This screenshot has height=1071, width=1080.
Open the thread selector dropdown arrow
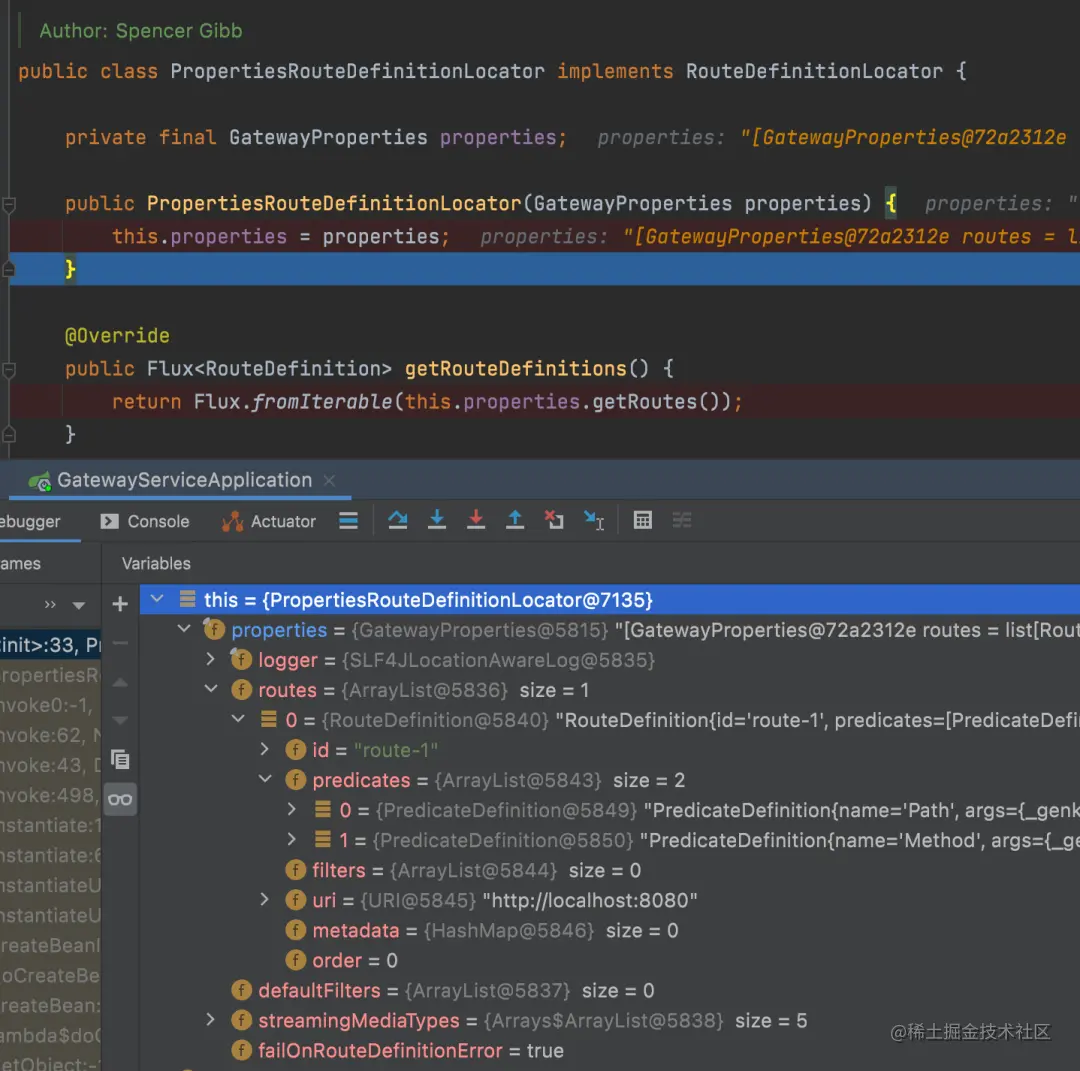79,605
